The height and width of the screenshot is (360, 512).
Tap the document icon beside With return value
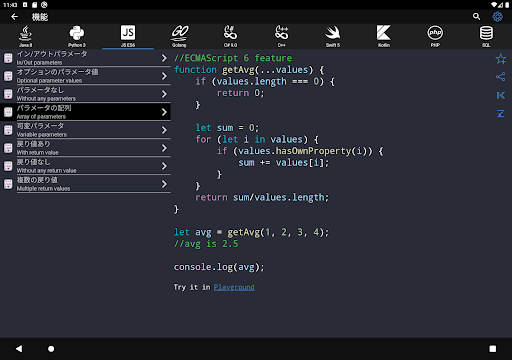8,148
